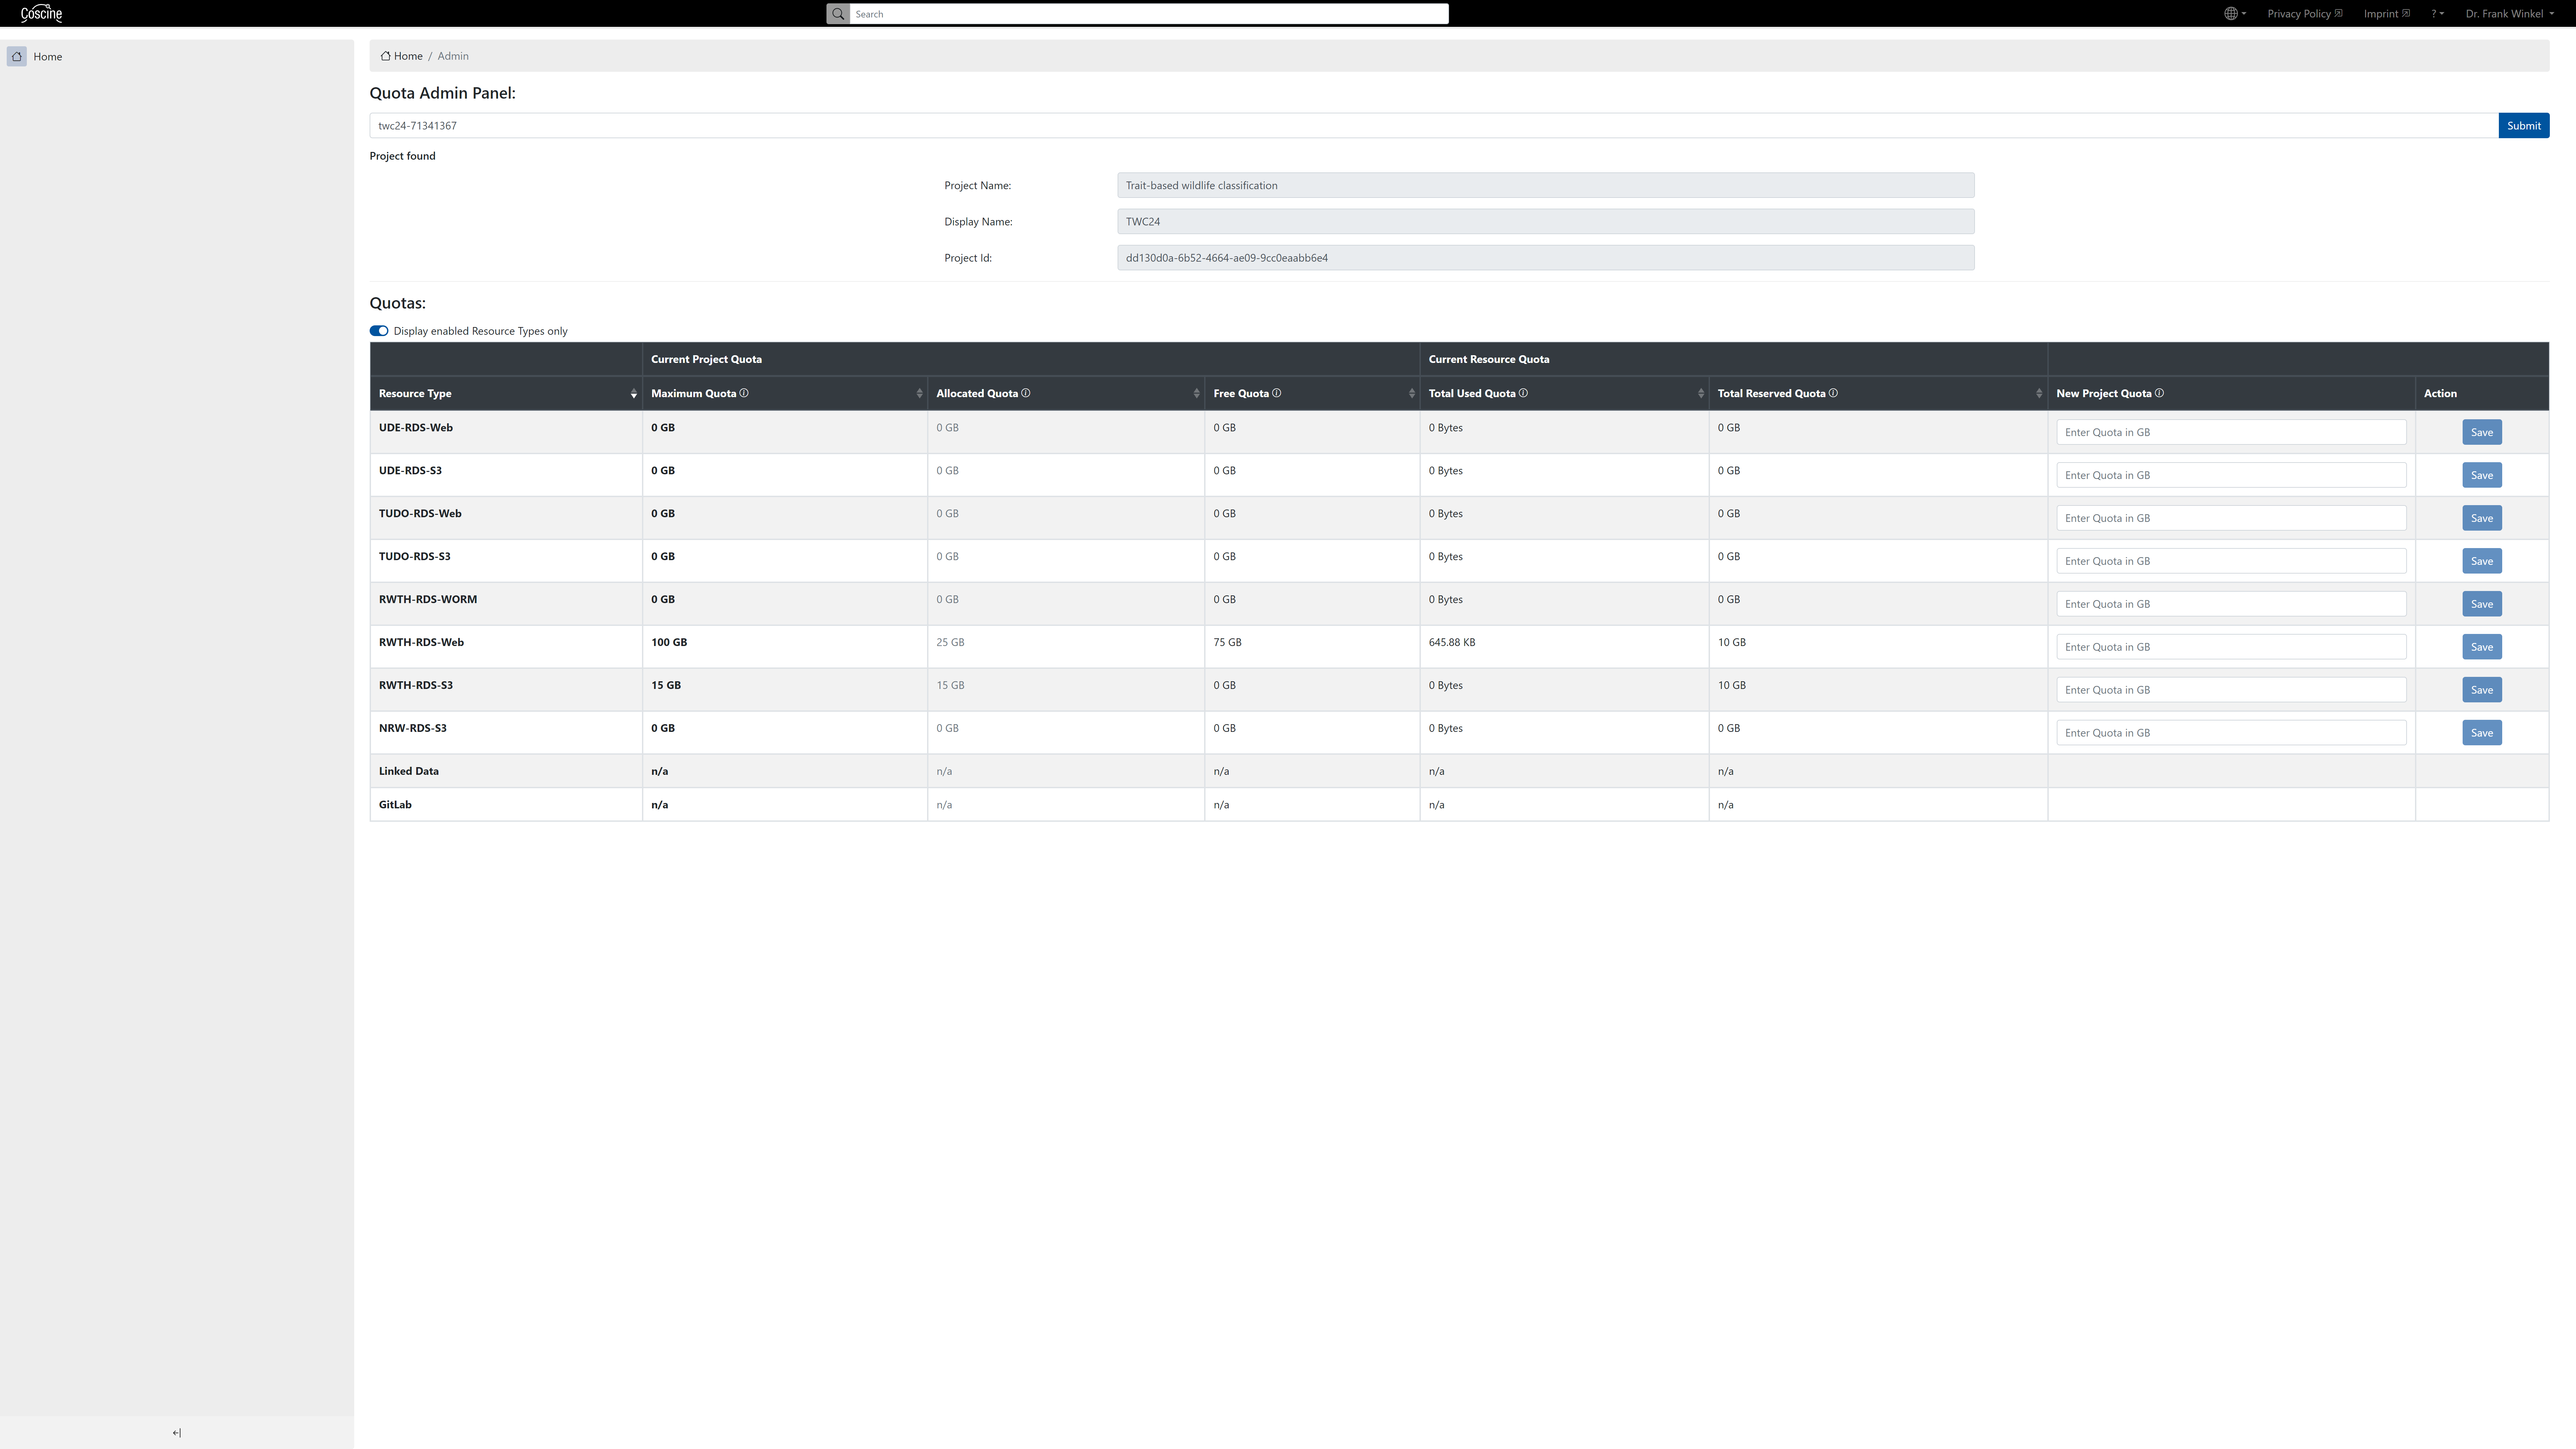Click quota input for TUDO-RDS-Web
This screenshot has width=2576, height=1449.
tap(2231, 518)
